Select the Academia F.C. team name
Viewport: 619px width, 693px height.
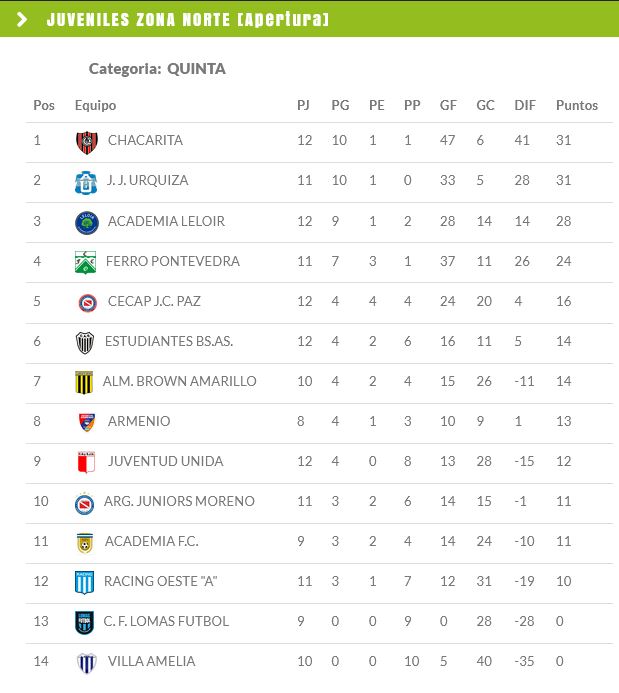pos(152,541)
